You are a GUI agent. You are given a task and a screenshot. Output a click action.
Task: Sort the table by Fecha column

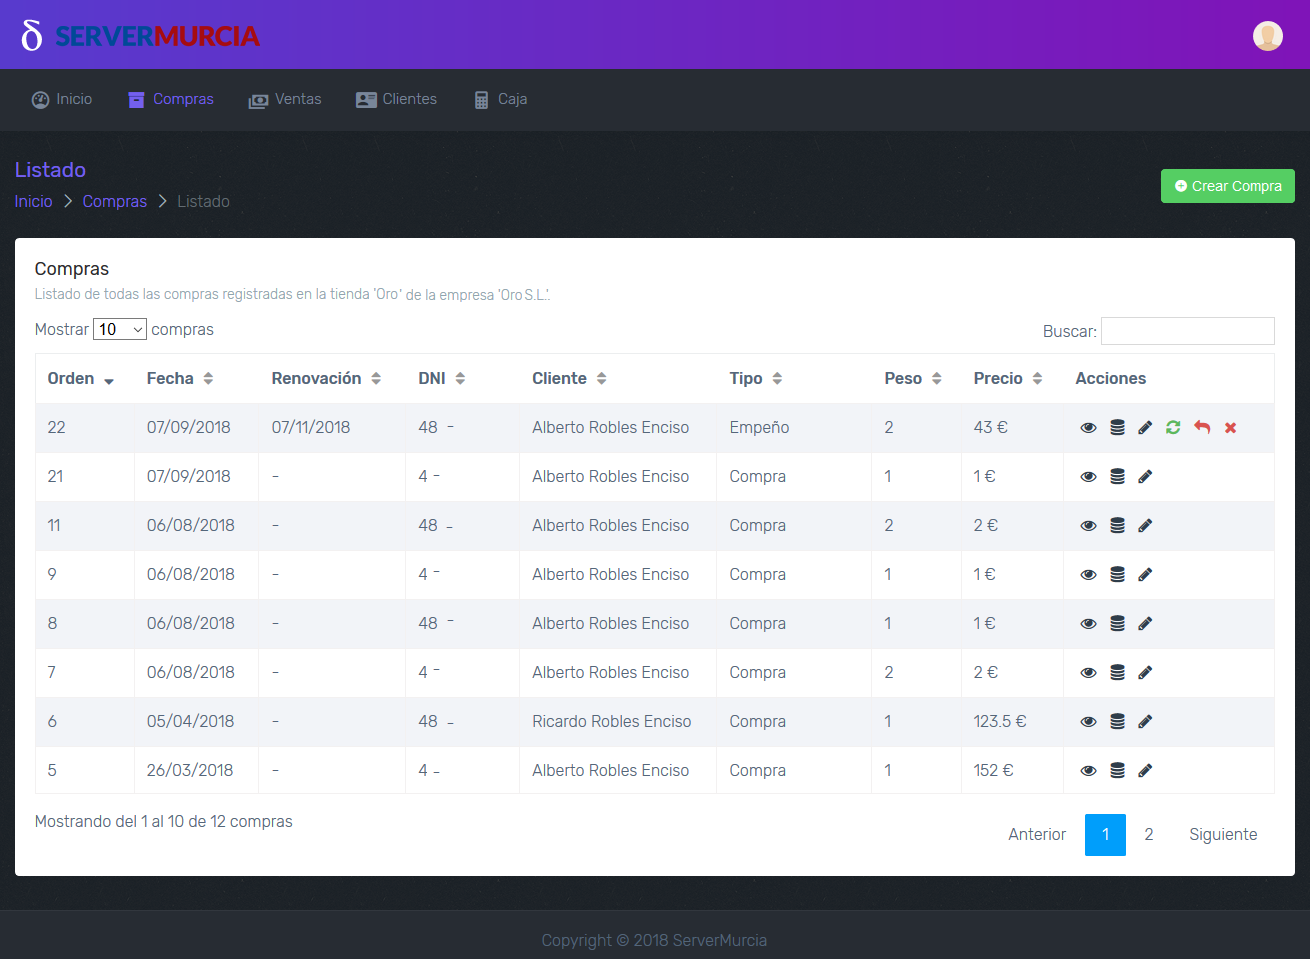180,379
